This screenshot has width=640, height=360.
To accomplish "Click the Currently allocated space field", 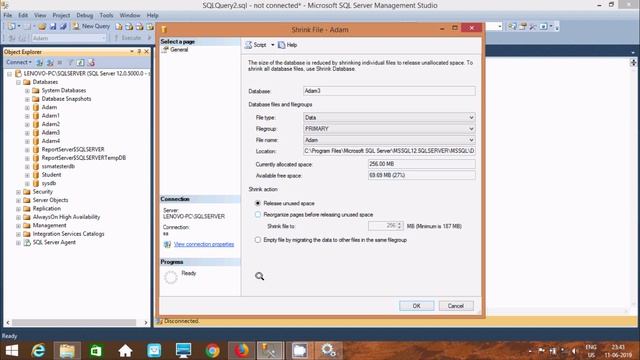I will tap(421, 164).
